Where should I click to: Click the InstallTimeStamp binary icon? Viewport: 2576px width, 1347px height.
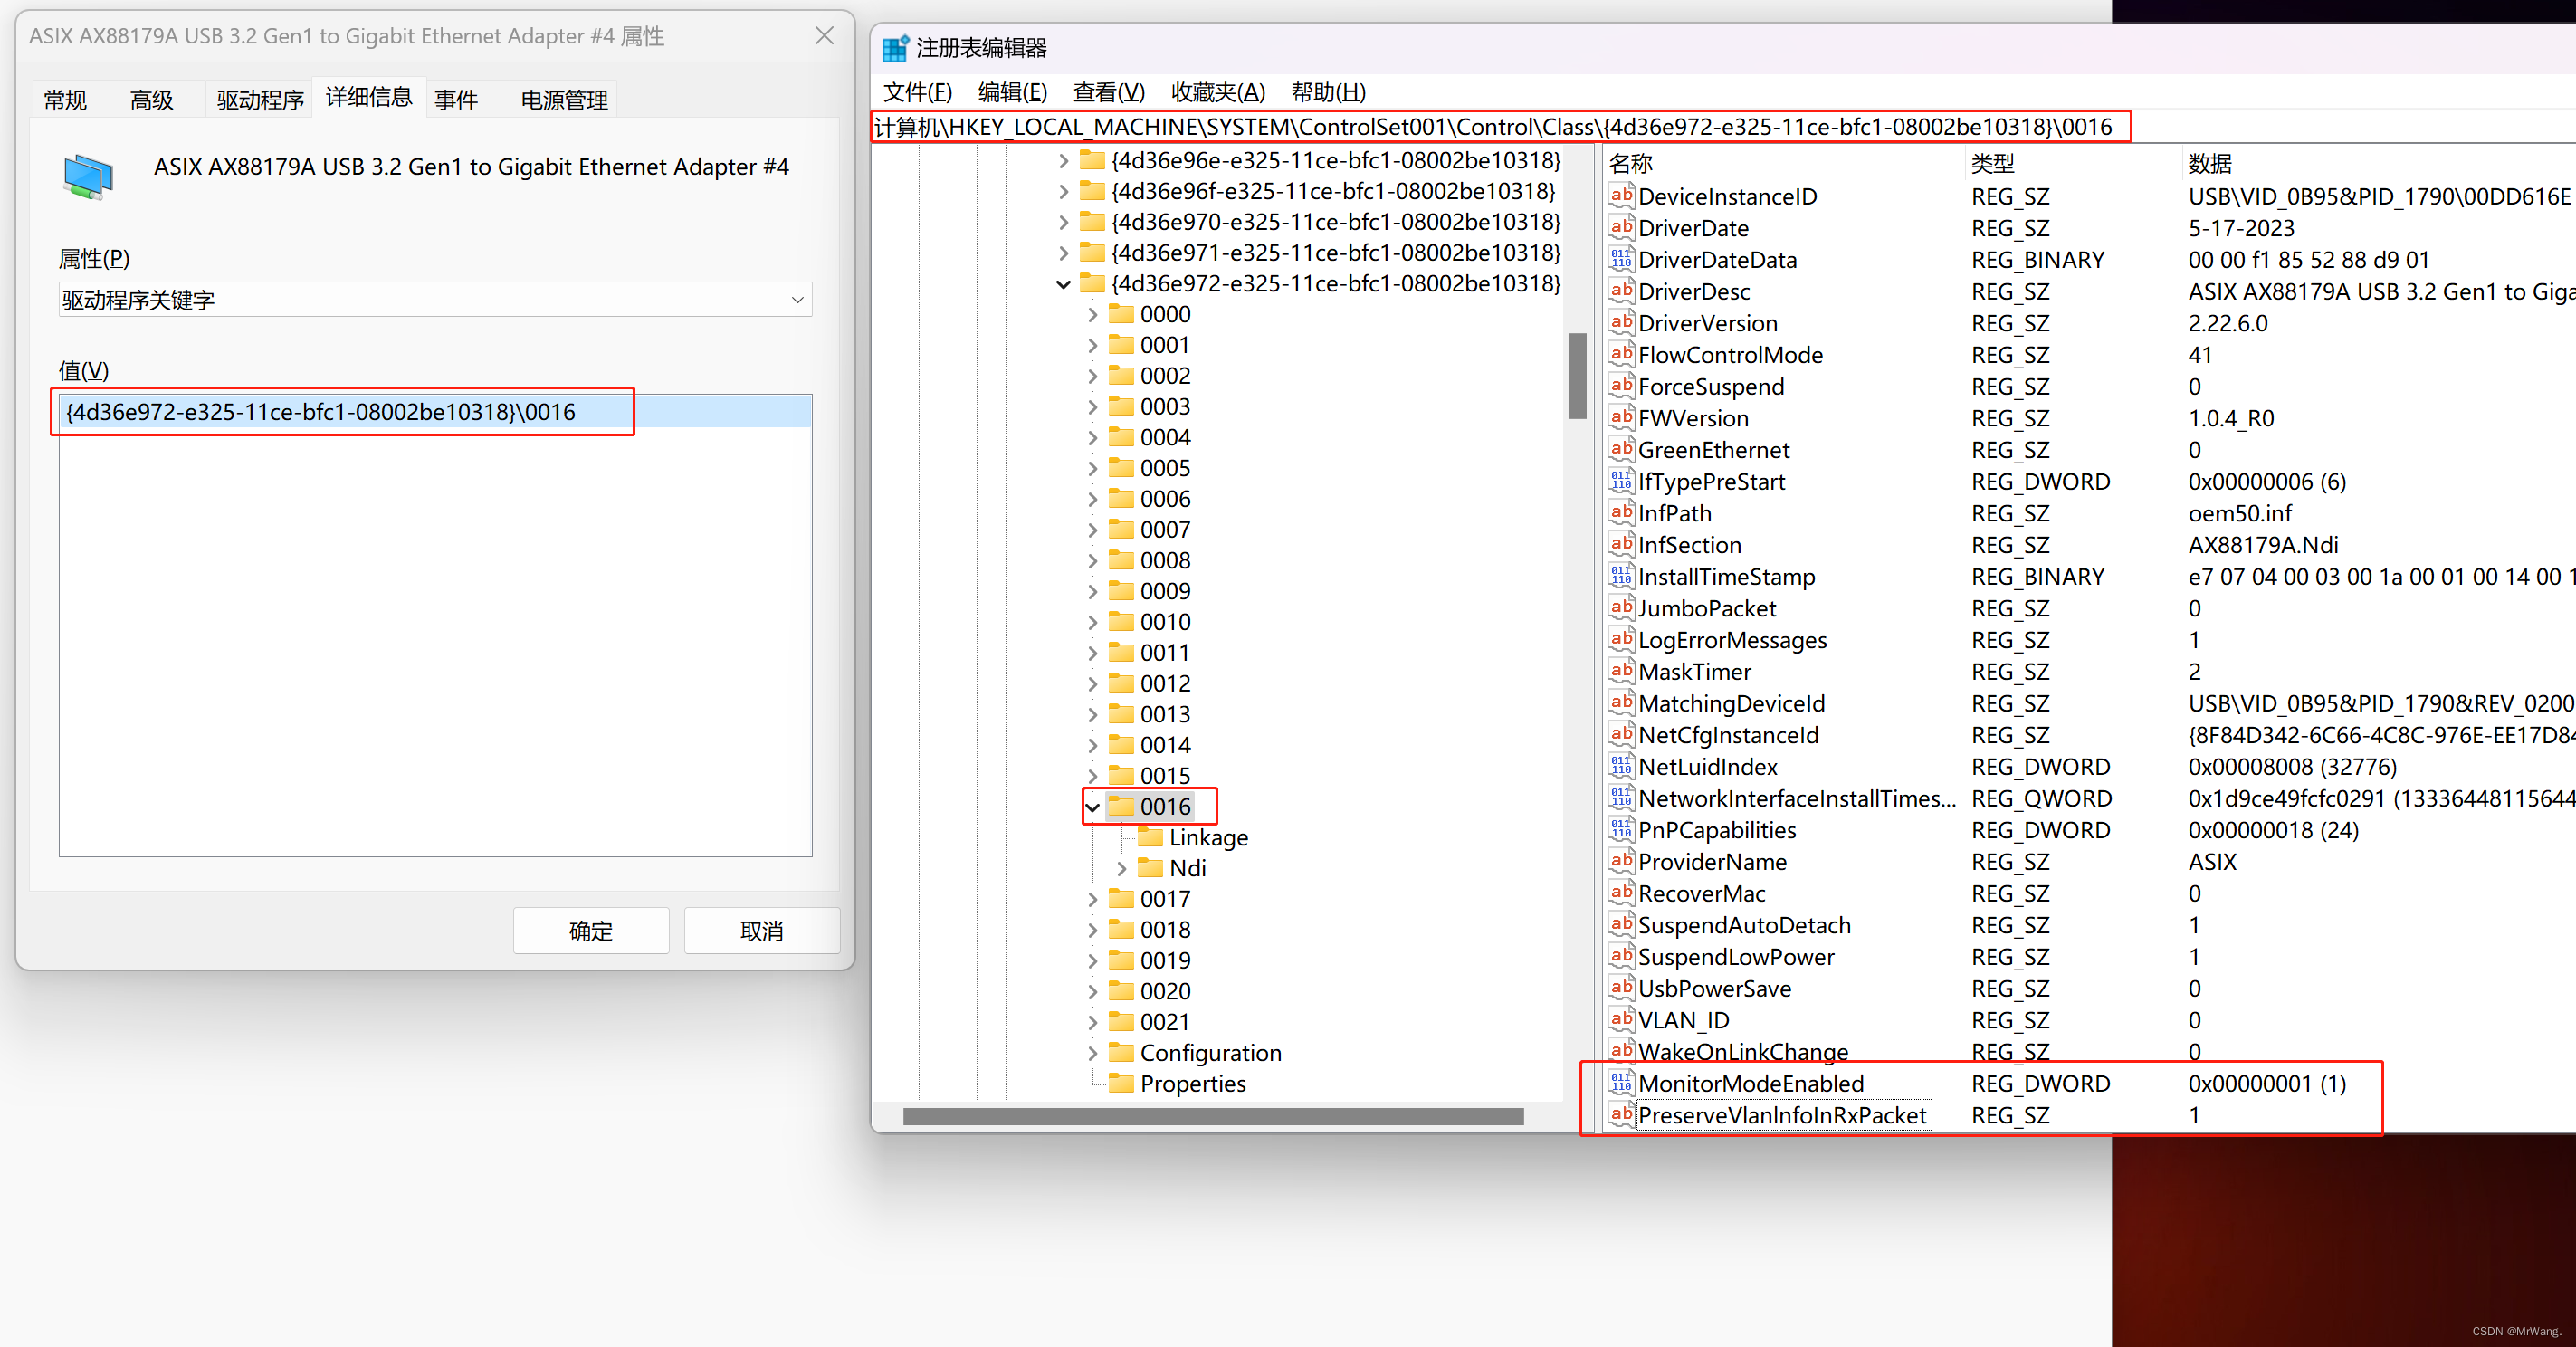point(1621,576)
